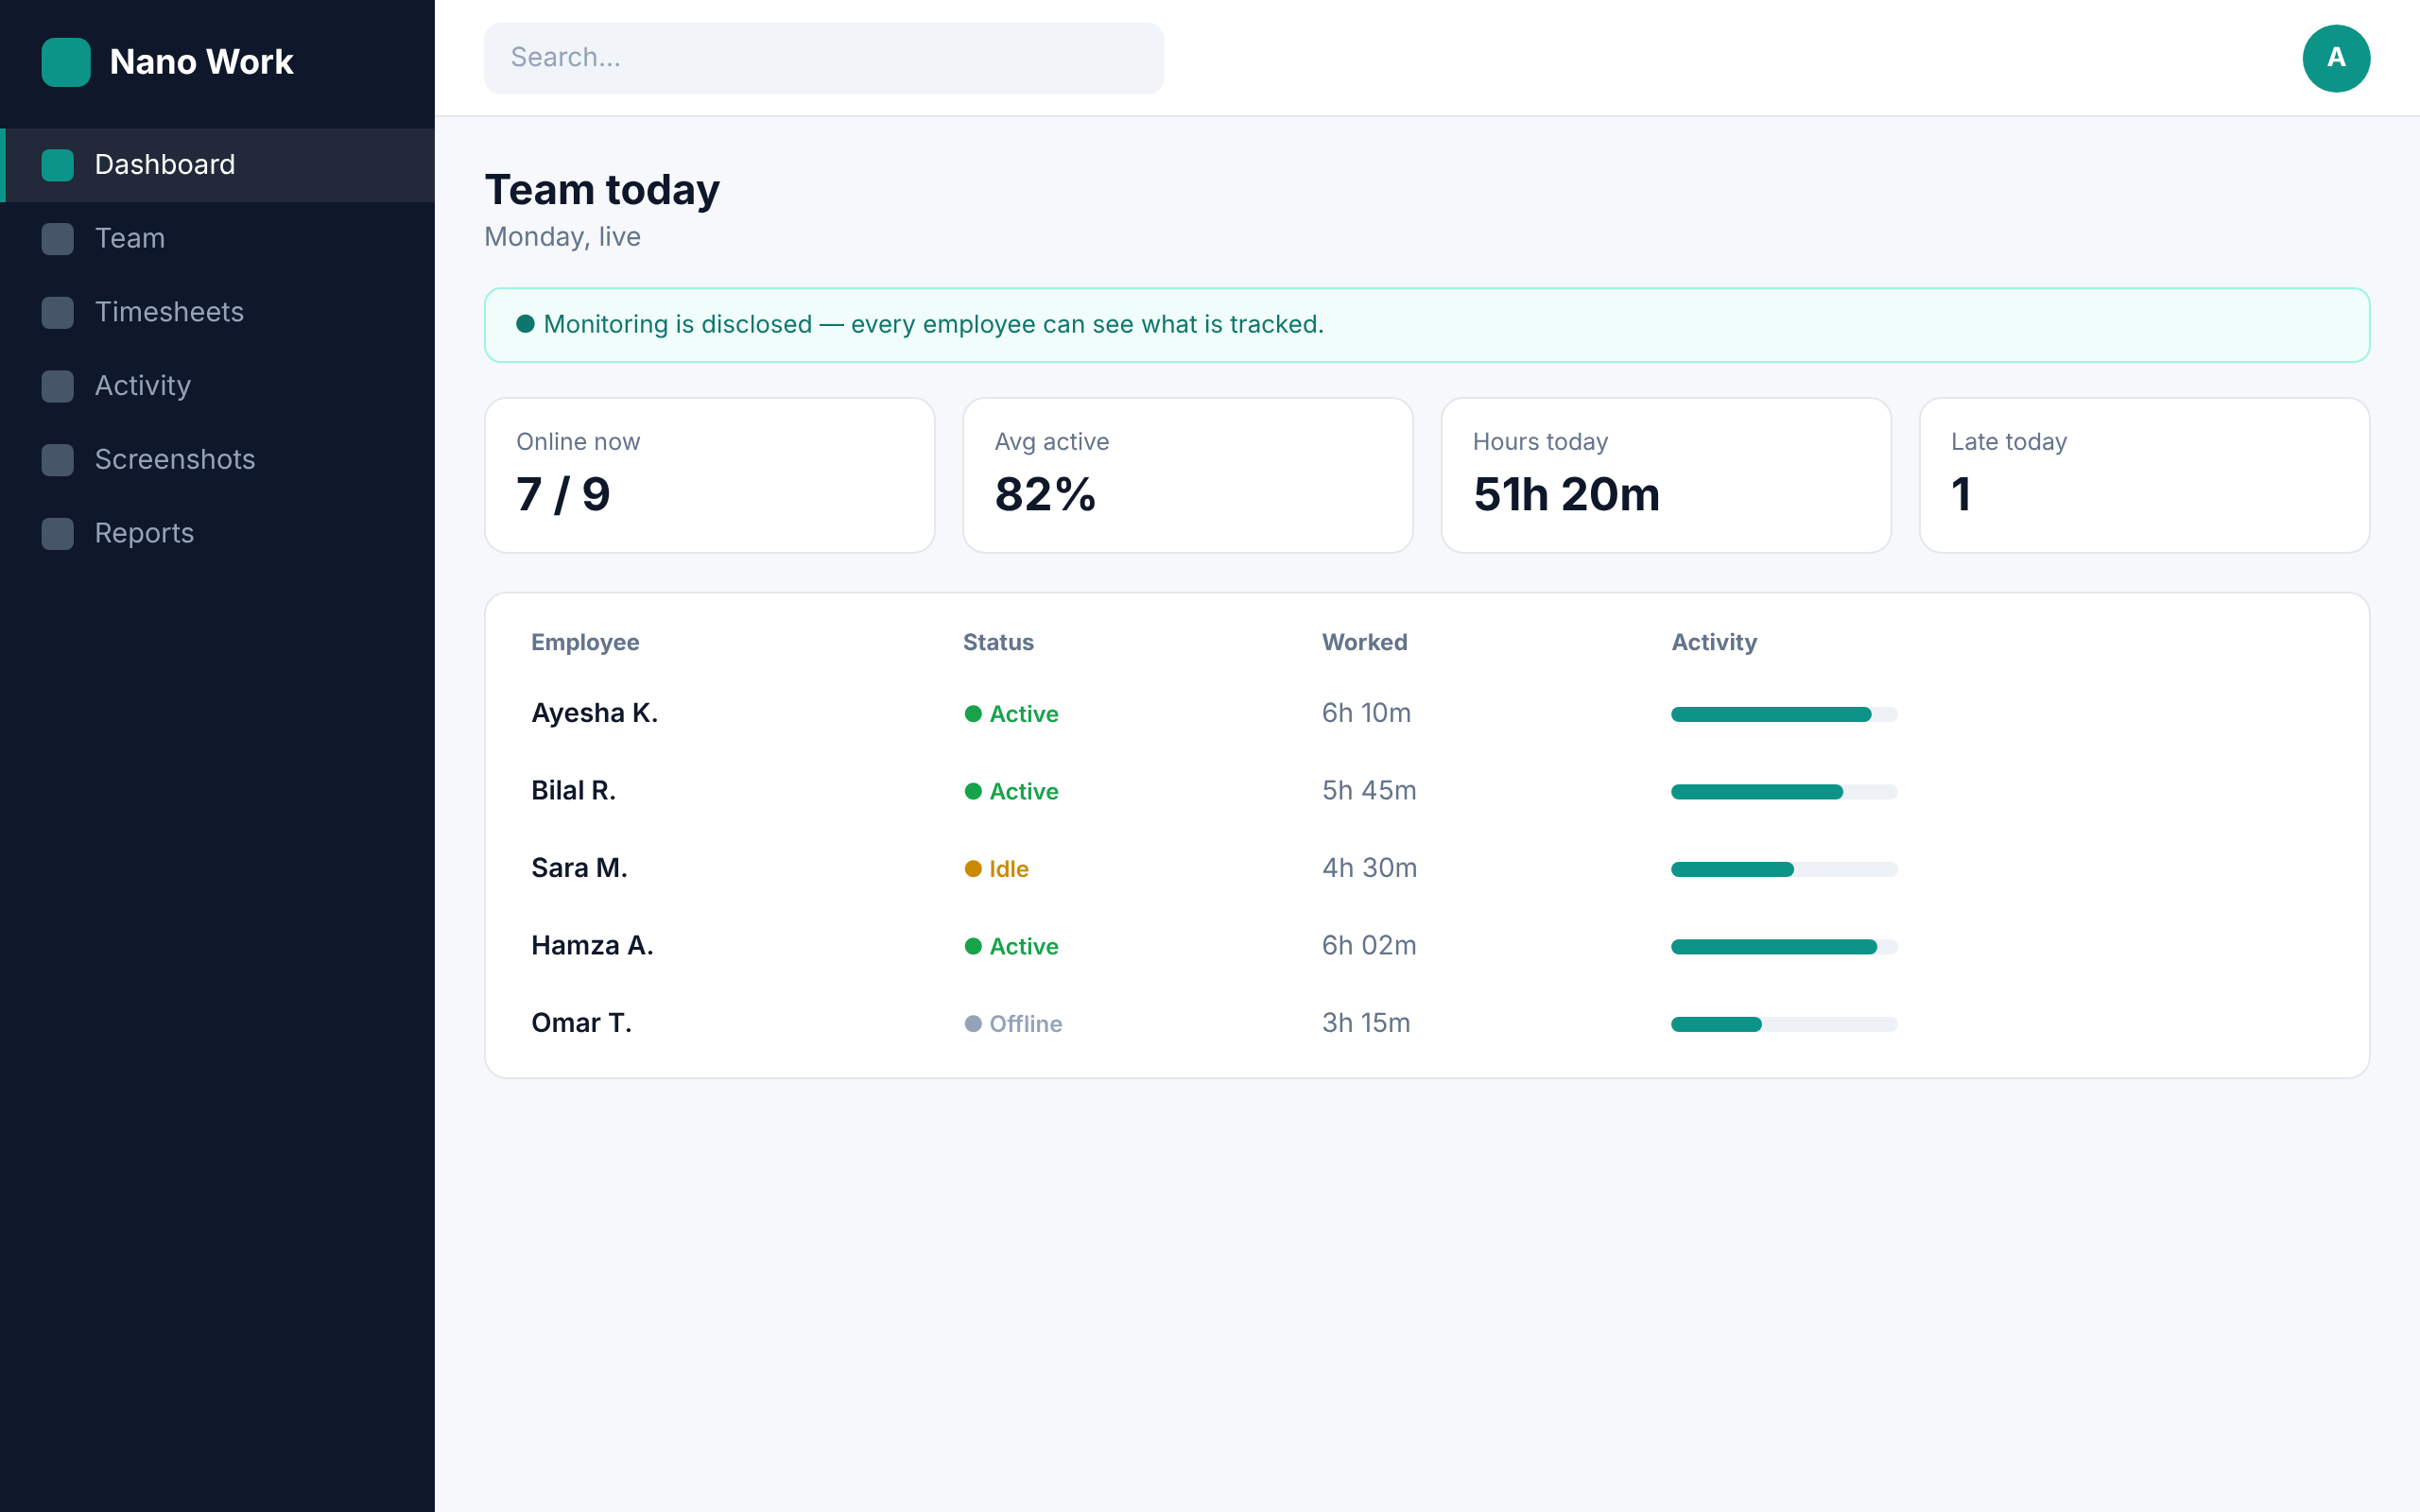Select employee name Sara M.
Screen dimensions: 2420x1512
pyautogui.click(x=579, y=868)
